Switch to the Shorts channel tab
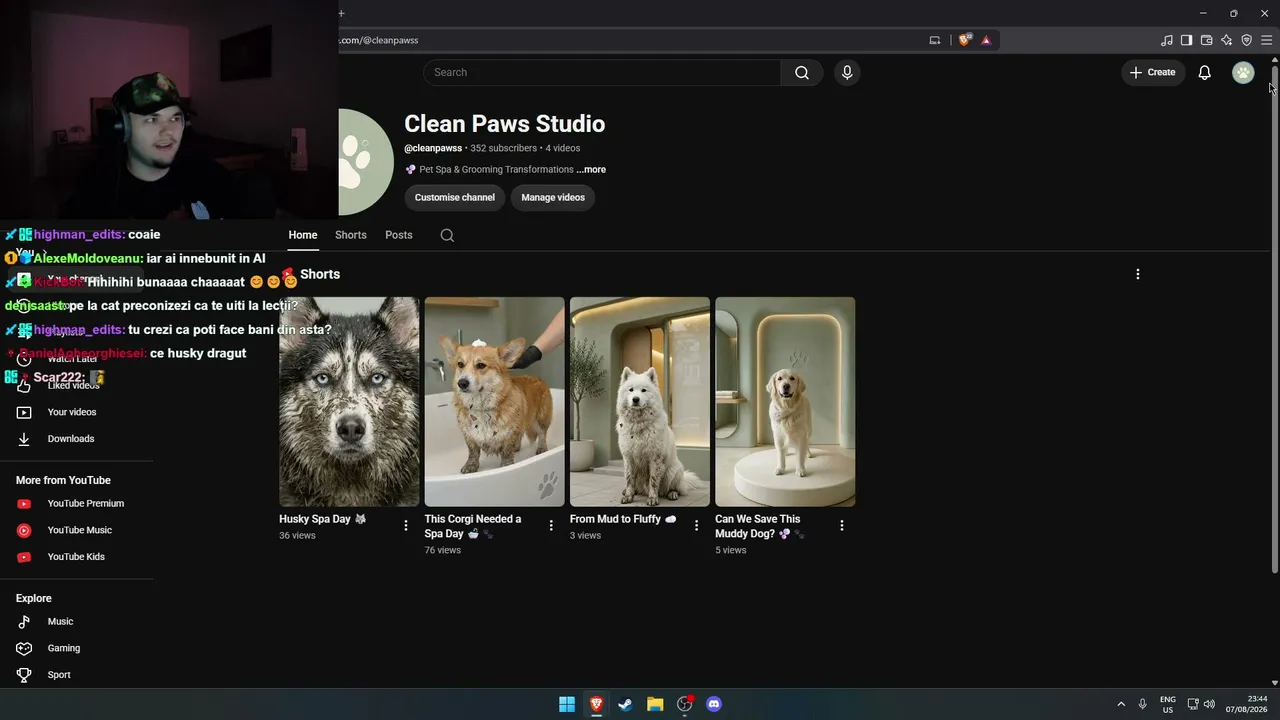This screenshot has height=720, width=1280. click(x=351, y=235)
